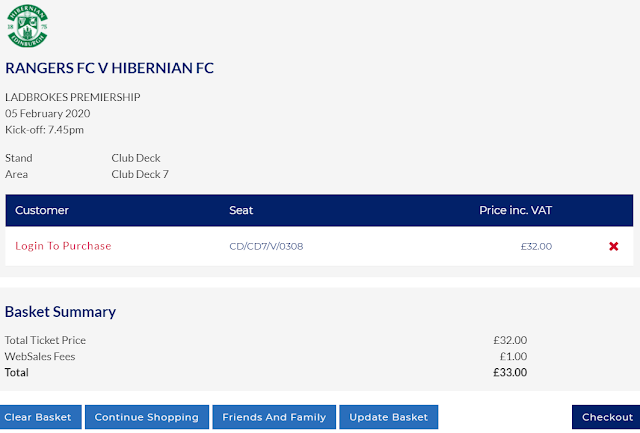Click the £33.00 basket total amount
This screenshot has width=640, height=433.
click(x=510, y=372)
